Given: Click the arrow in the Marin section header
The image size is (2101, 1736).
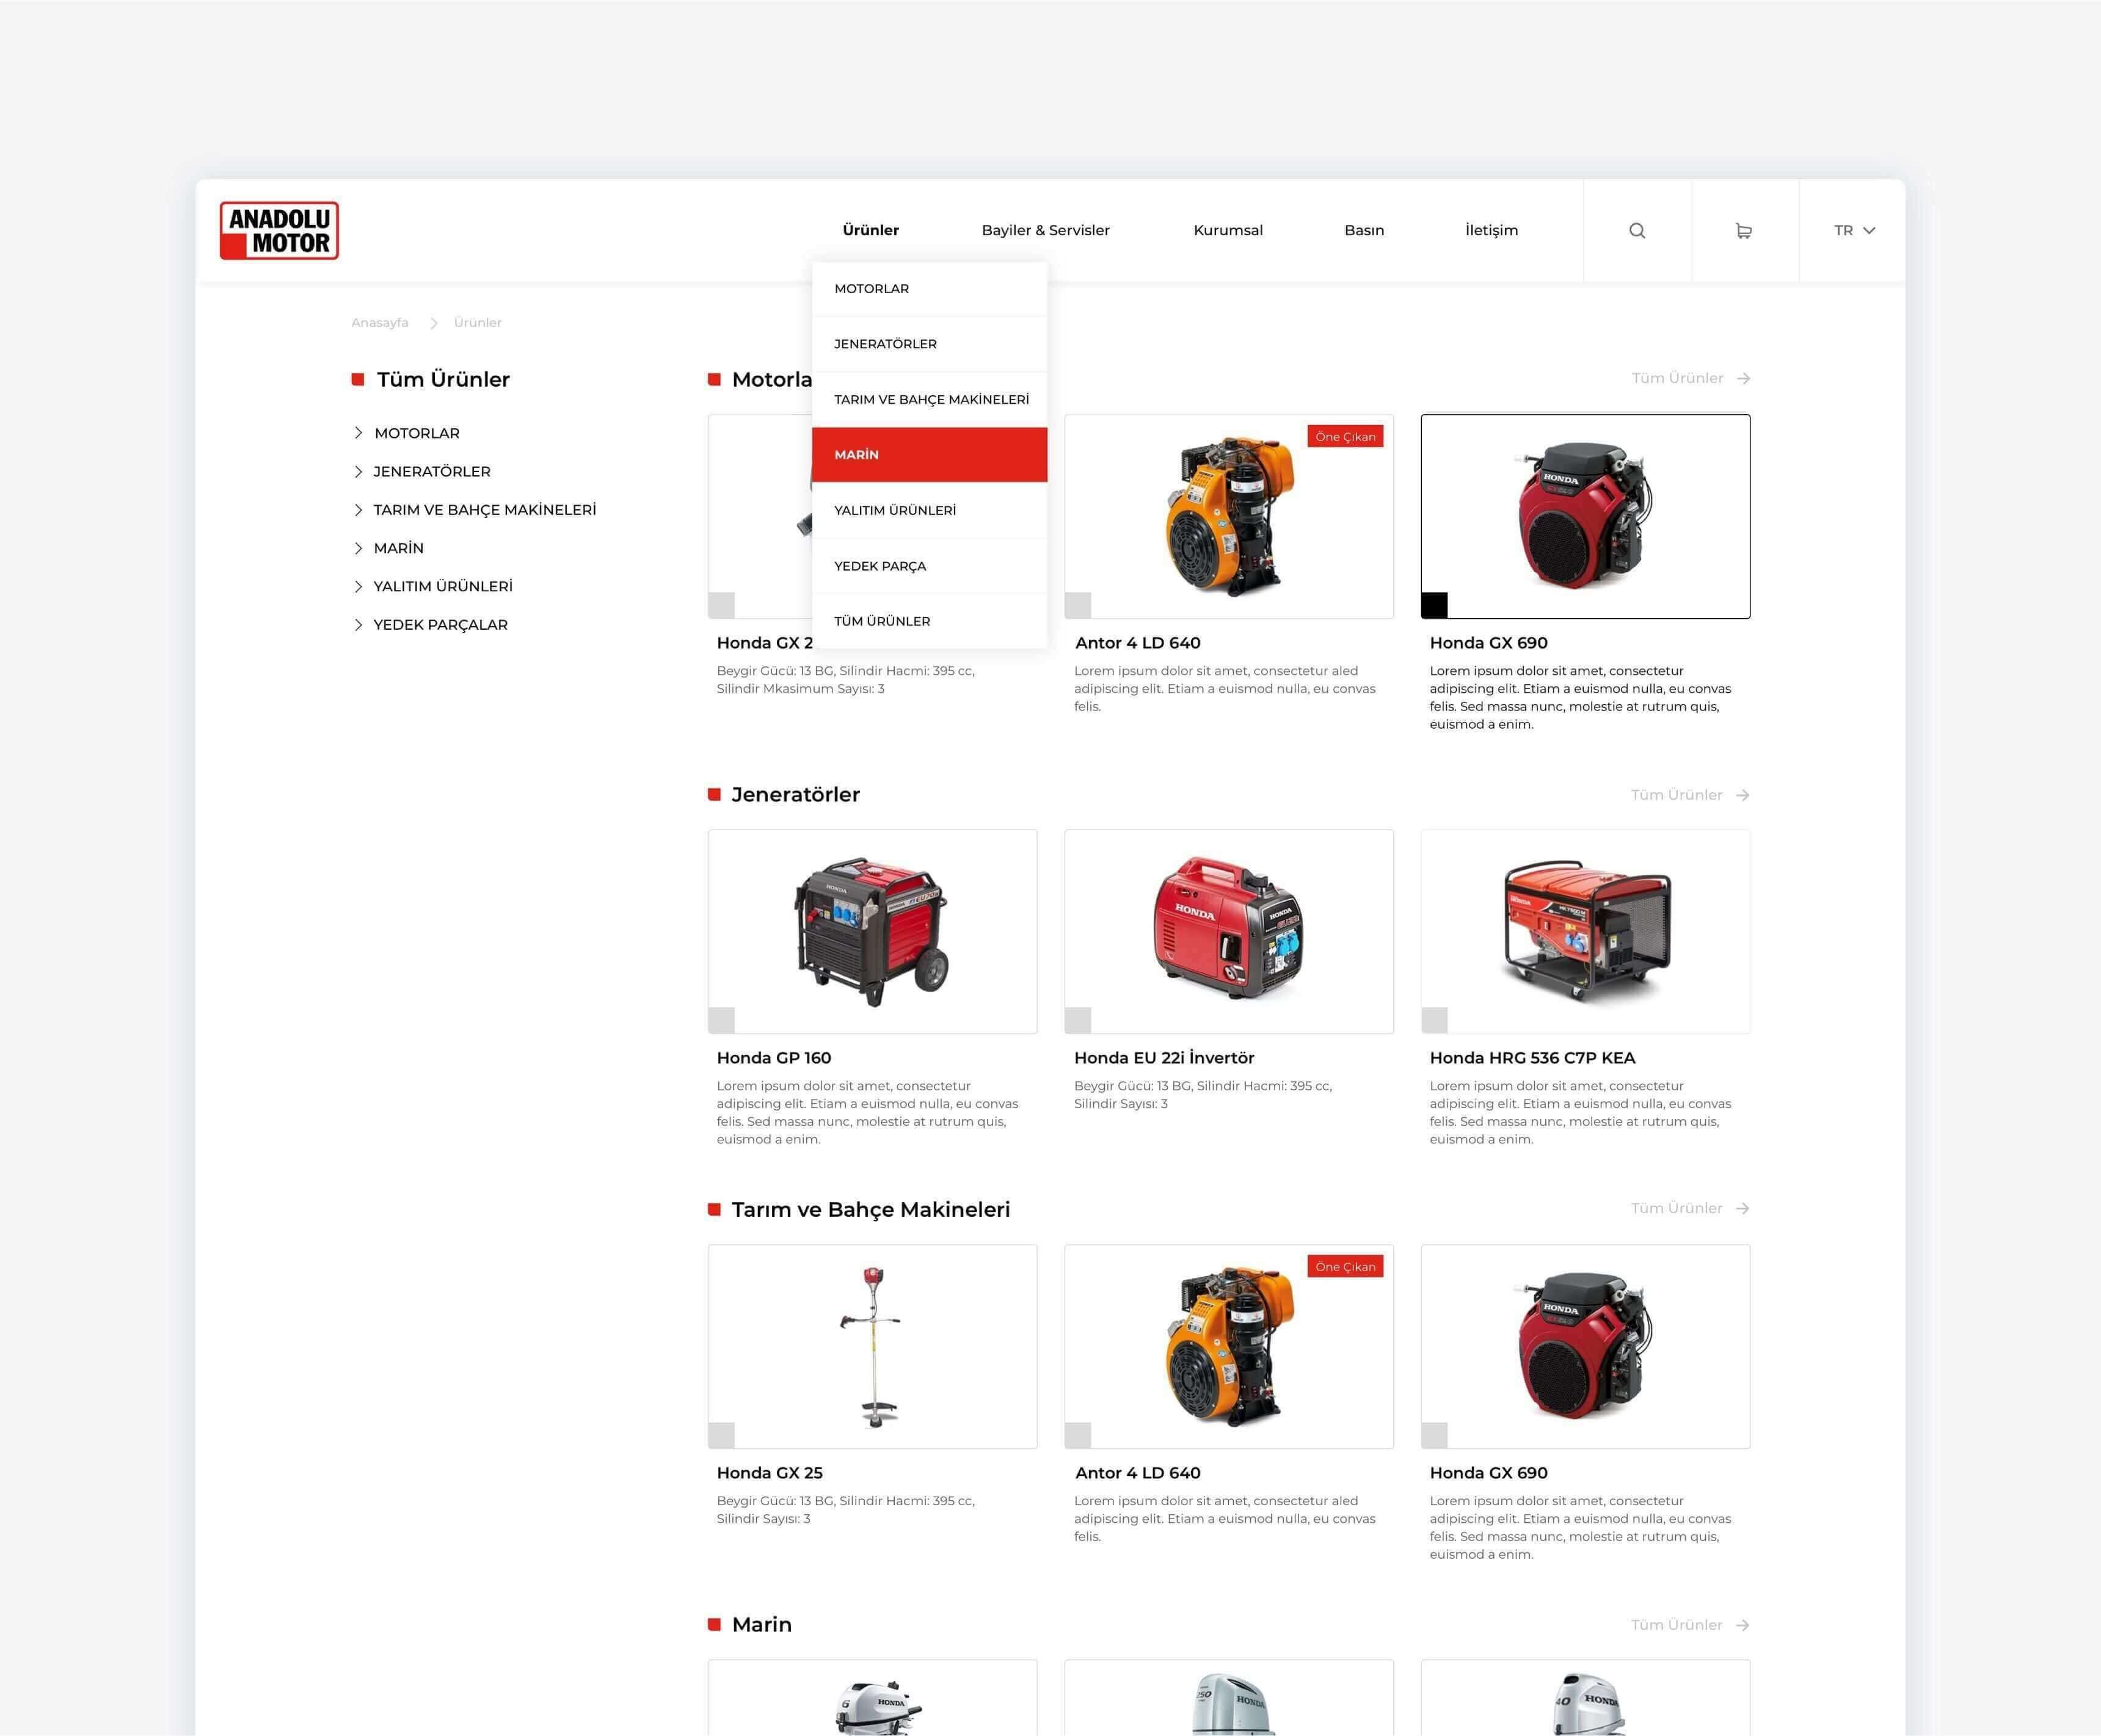Looking at the screenshot, I should tap(1743, 1625).
